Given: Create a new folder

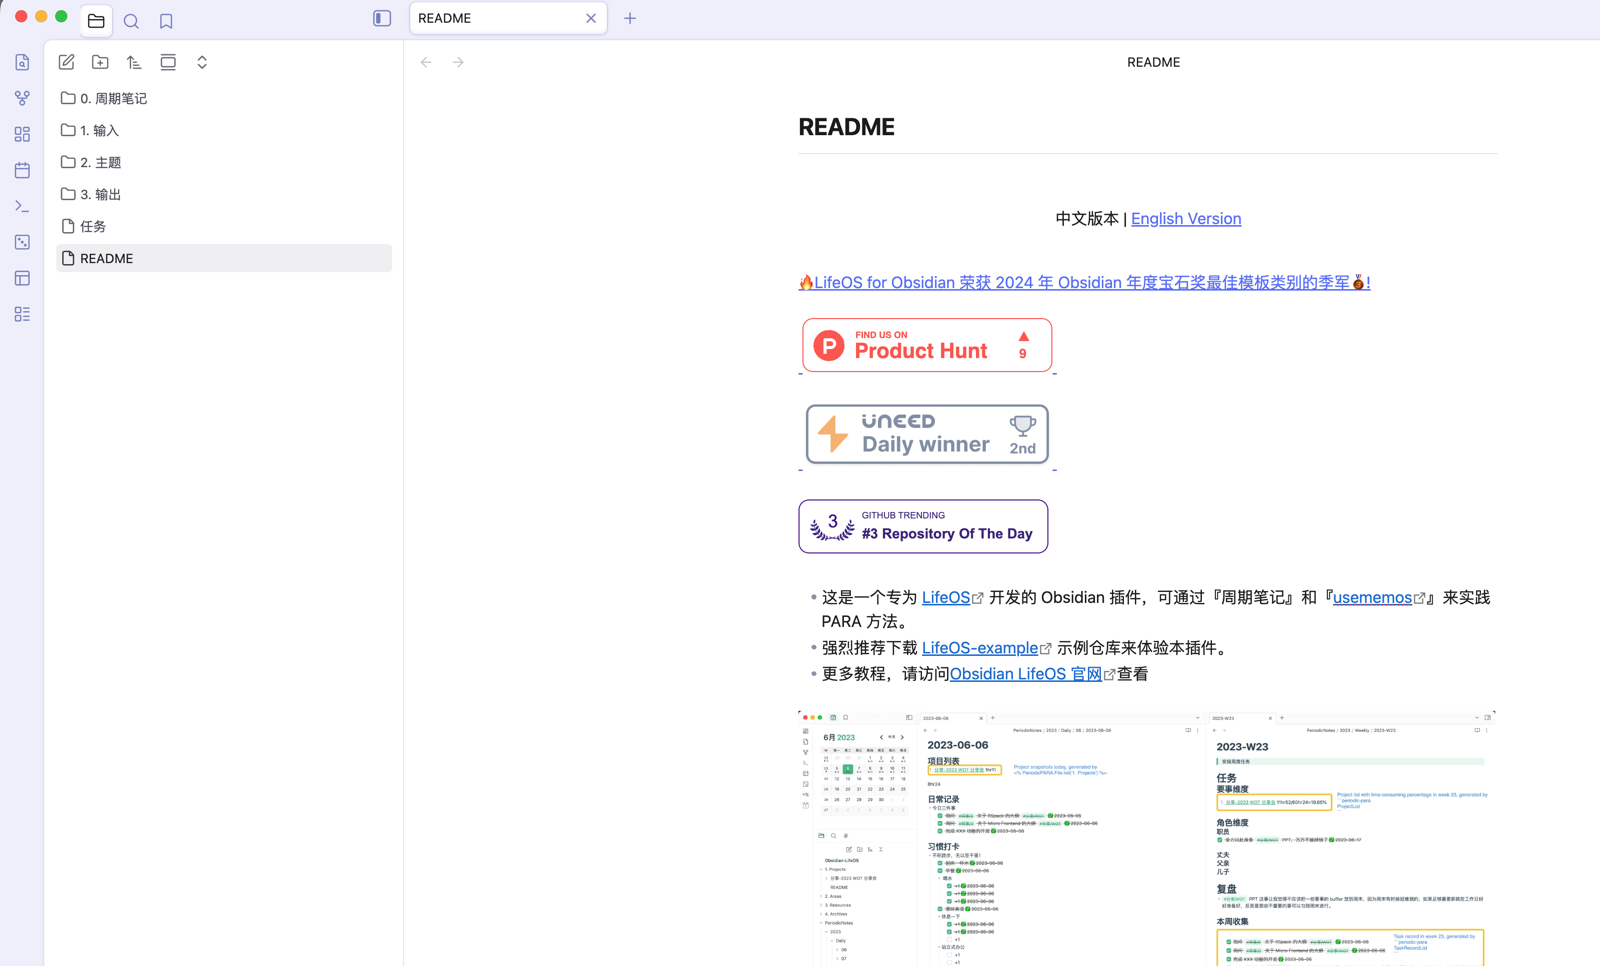Looking at the screenshot, I should [x=100, y=62].
